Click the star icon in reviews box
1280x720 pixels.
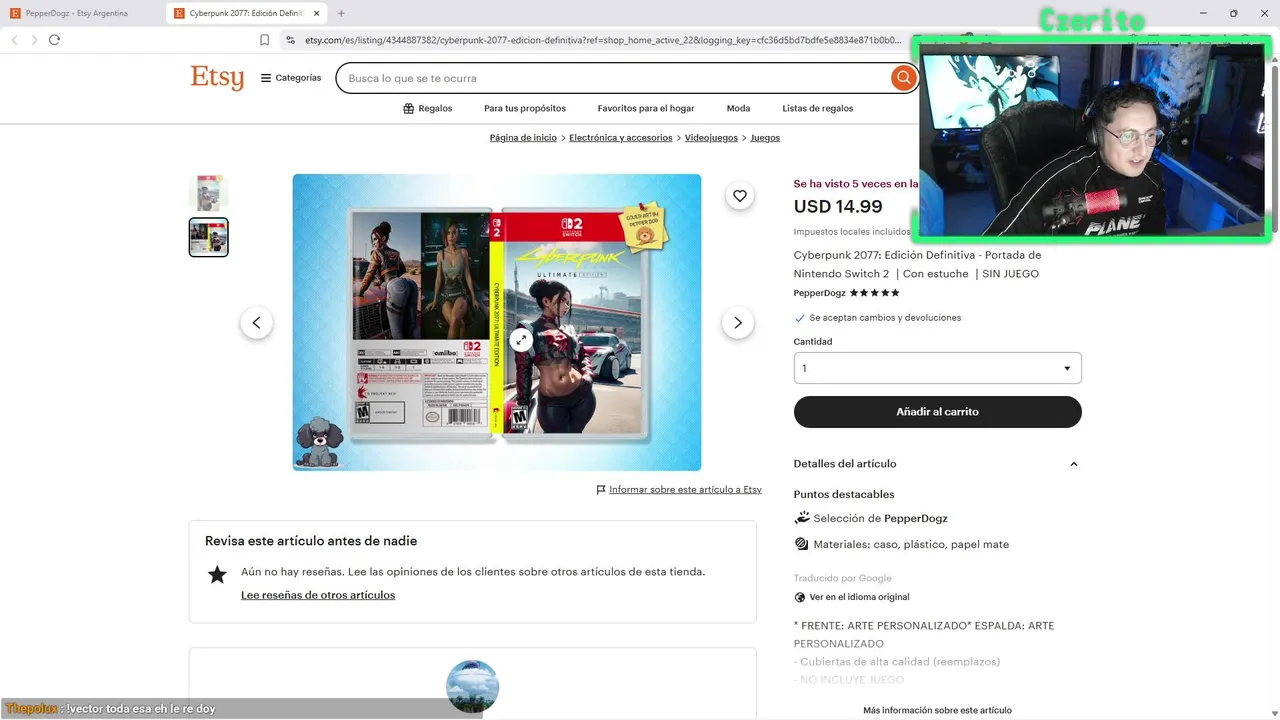217,574
